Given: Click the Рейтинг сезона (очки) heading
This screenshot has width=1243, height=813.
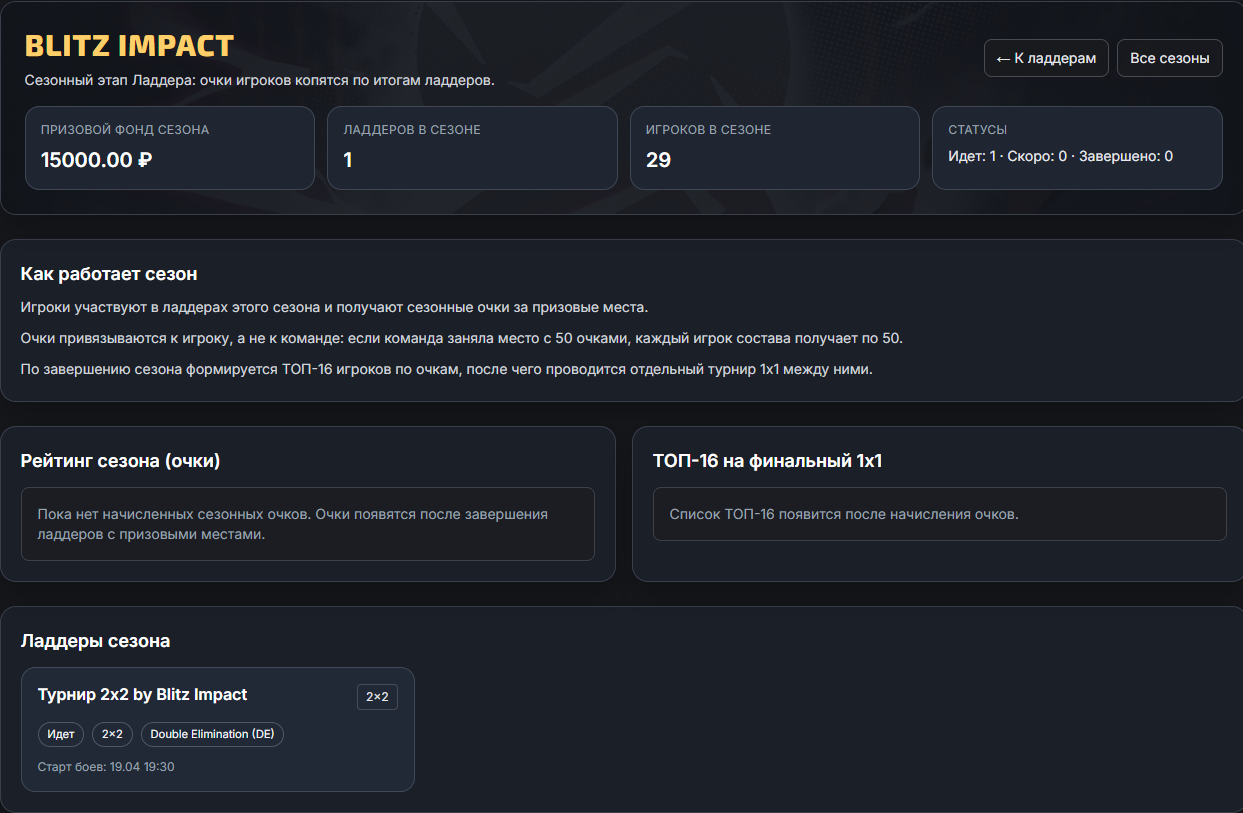Looking at the screenshot, I should coord(120,461).
